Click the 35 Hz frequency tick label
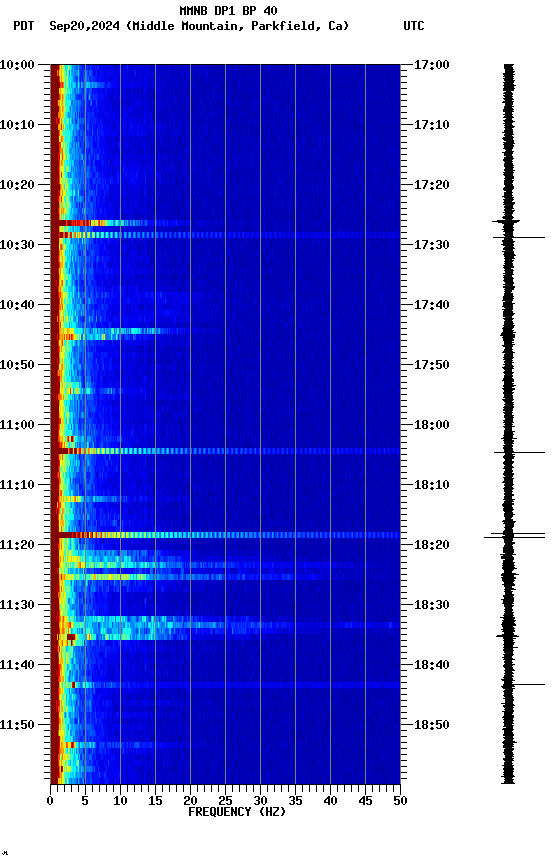The width and height of the screenshot is (552, 864). (x=295, y=801)
